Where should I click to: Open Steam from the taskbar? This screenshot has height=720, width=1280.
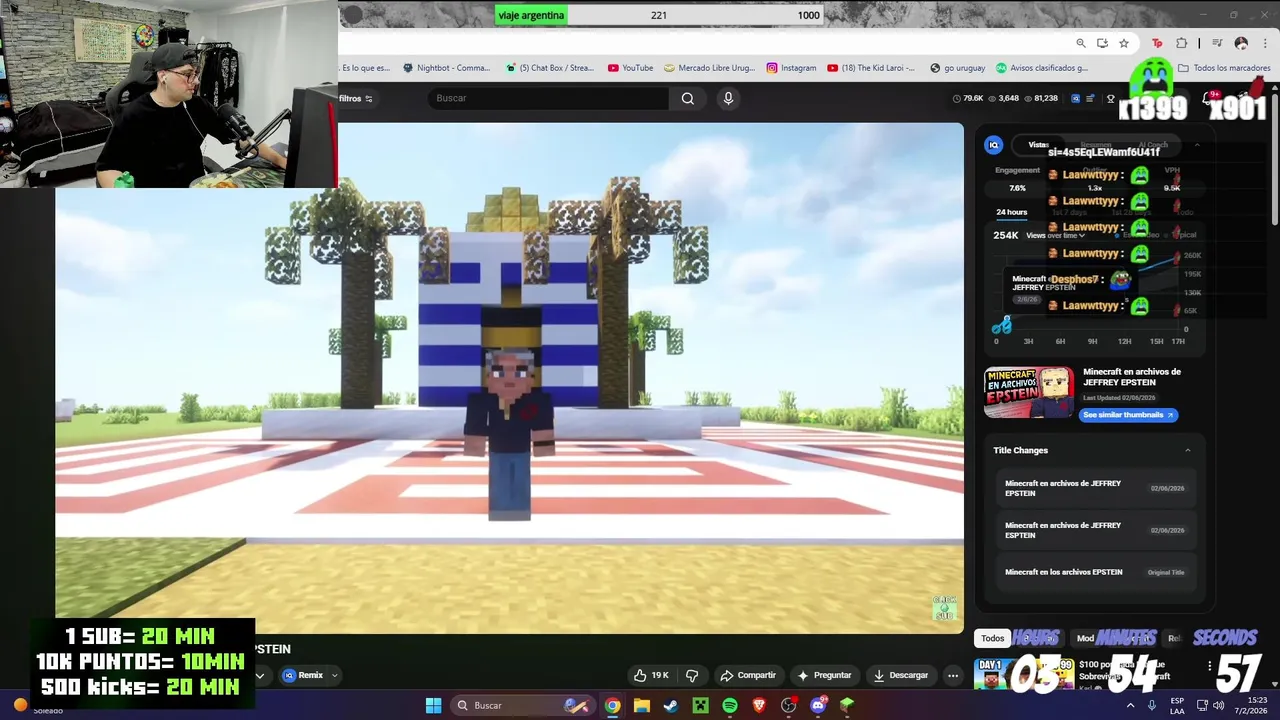tap(671, 705)
